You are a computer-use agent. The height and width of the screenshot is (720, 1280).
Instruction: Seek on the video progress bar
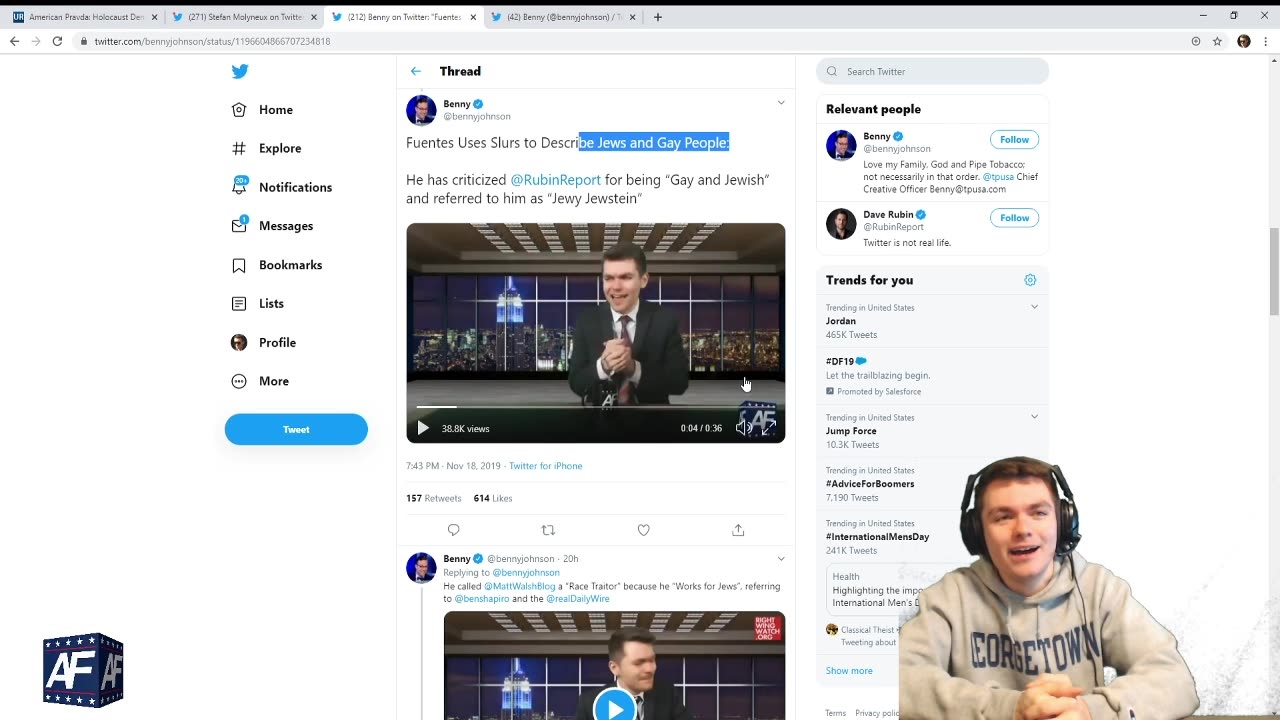tap(596, 407)
